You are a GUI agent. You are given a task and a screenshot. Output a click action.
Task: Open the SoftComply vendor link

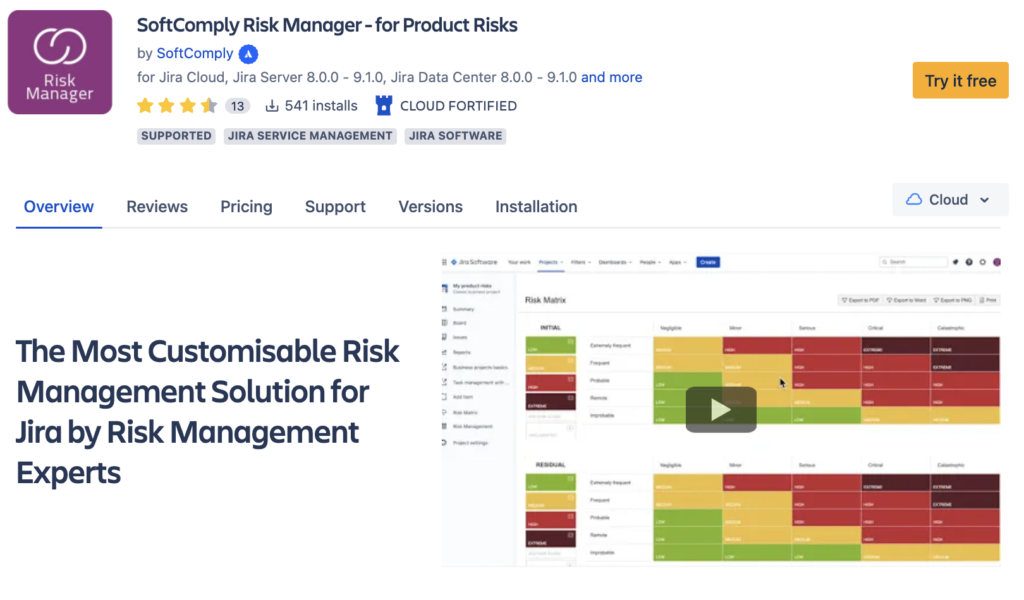pyautogui.click(x=195, y=54)
